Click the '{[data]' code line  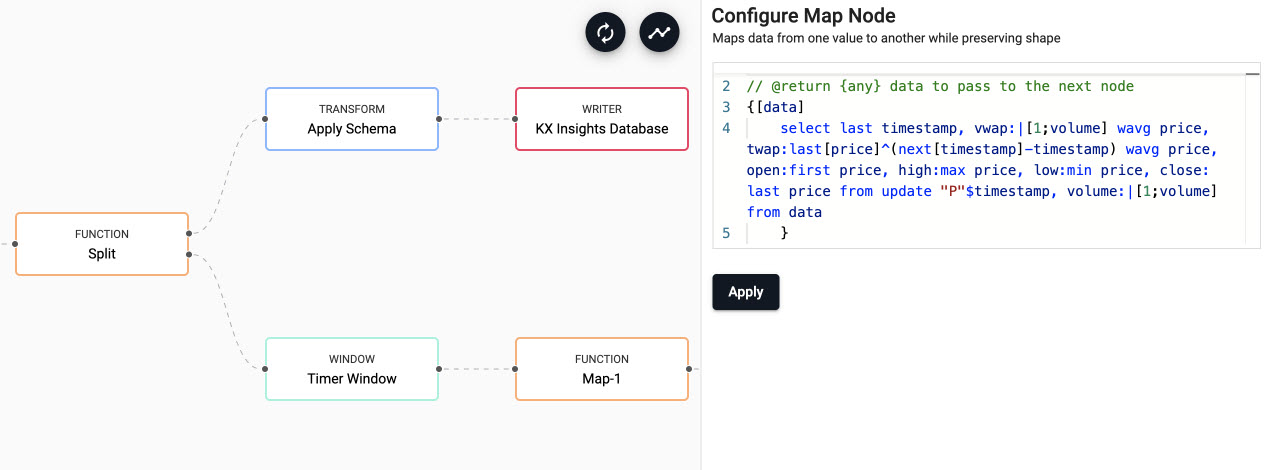(776, 107)
